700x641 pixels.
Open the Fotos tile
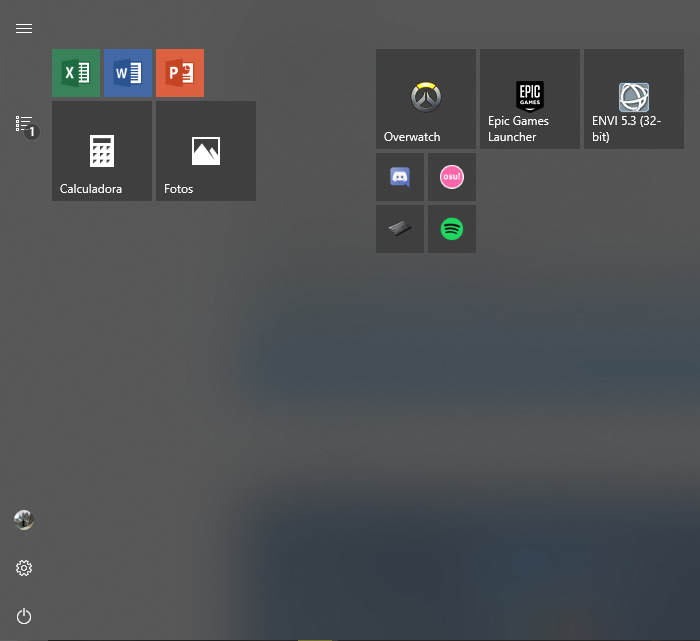206,151
